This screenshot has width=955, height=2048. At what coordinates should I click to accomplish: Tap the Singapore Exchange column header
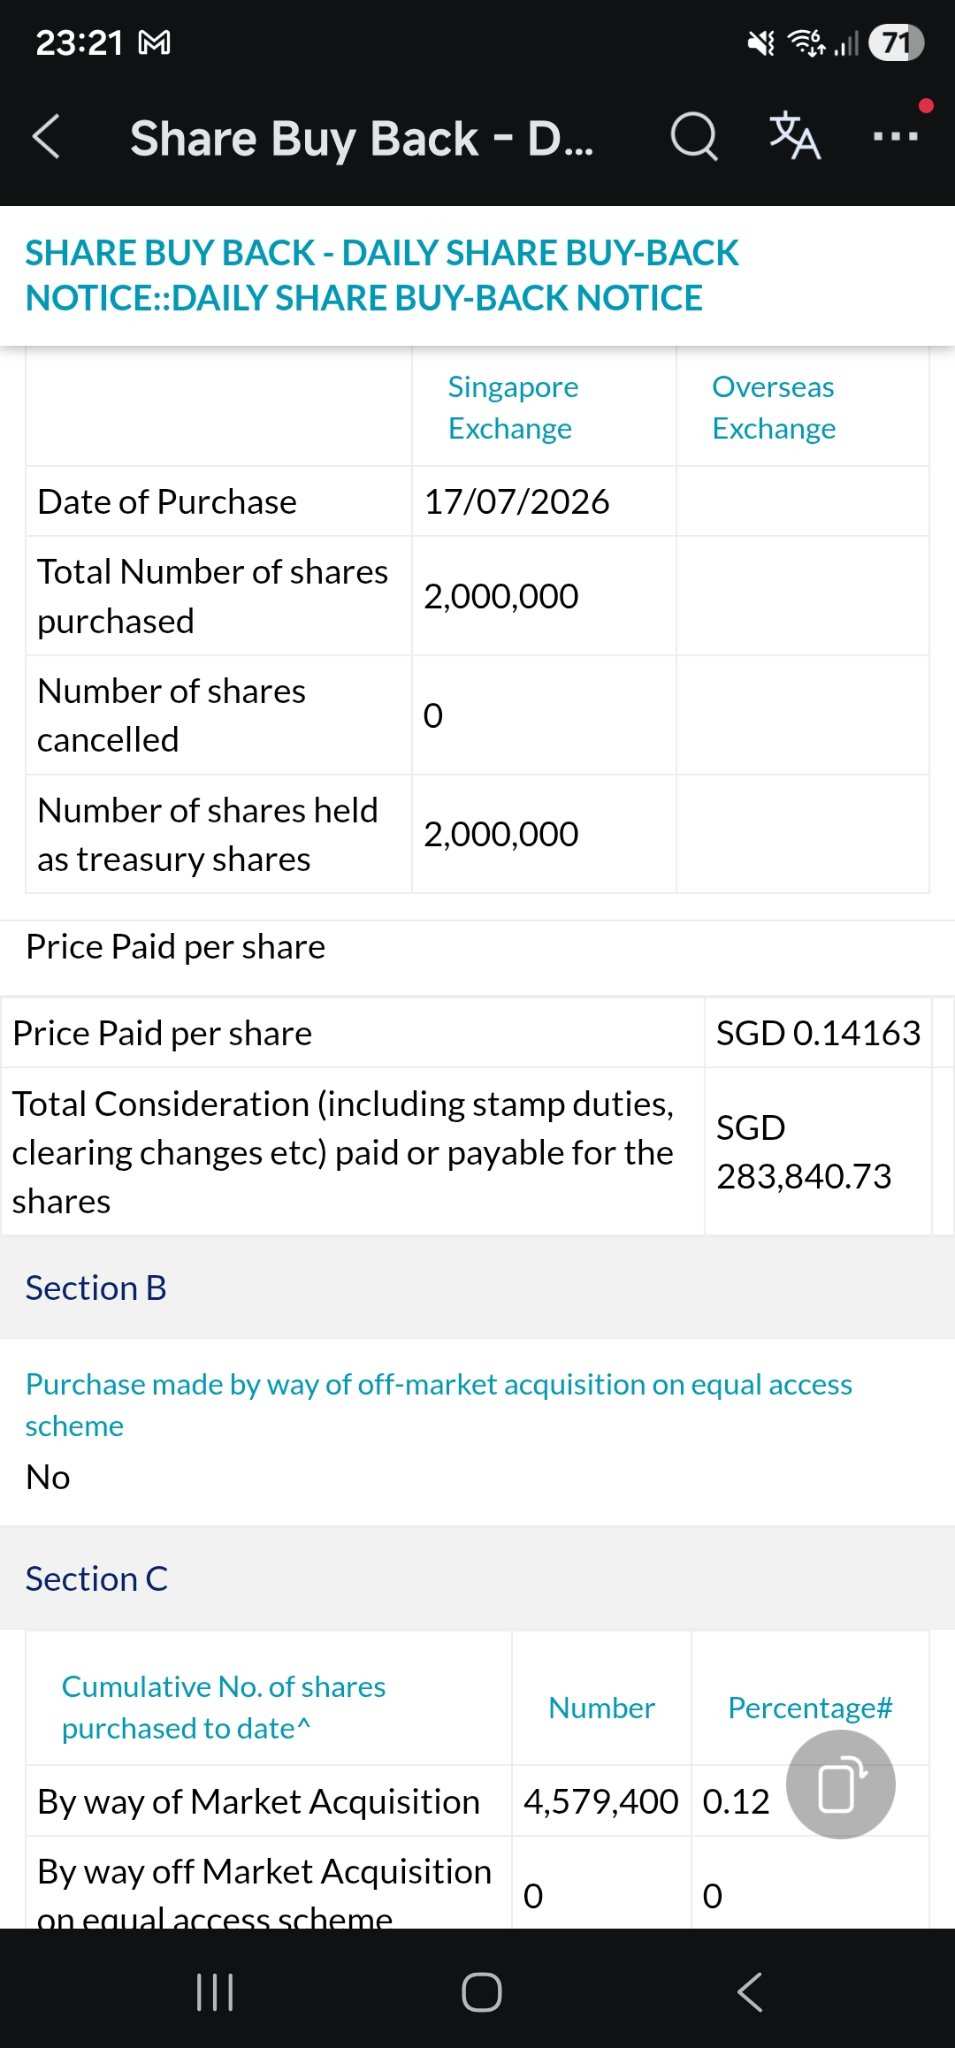coord(513,408)
